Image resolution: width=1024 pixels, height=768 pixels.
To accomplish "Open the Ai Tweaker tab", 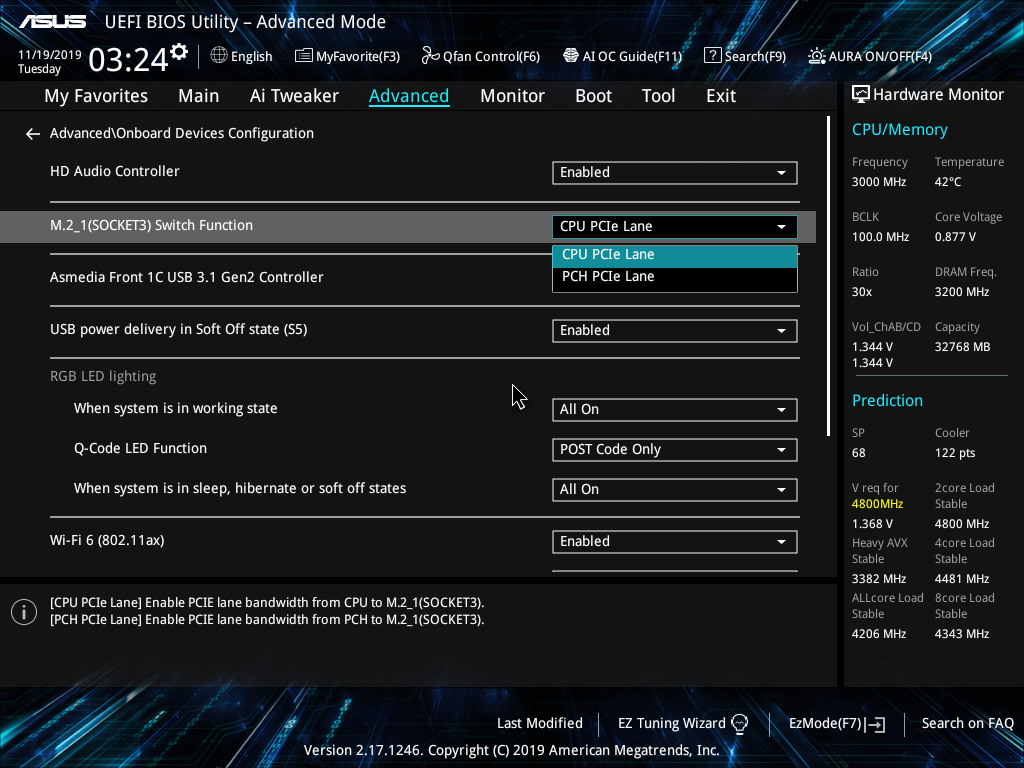I will pyautogui.click(x=294, y=96).
